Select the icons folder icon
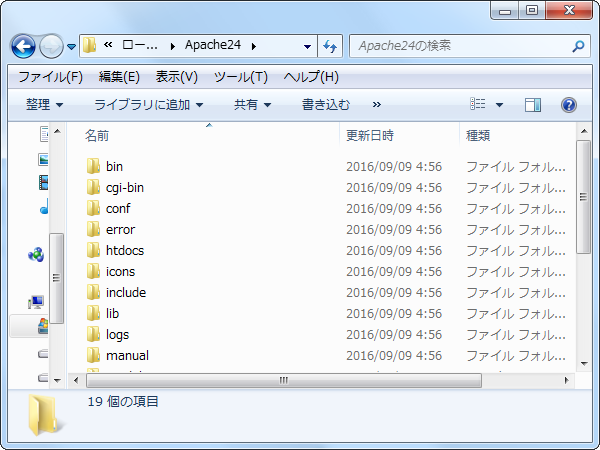Image resolution: width=600 pixels, height=450 pixels. tap(93, 272)
